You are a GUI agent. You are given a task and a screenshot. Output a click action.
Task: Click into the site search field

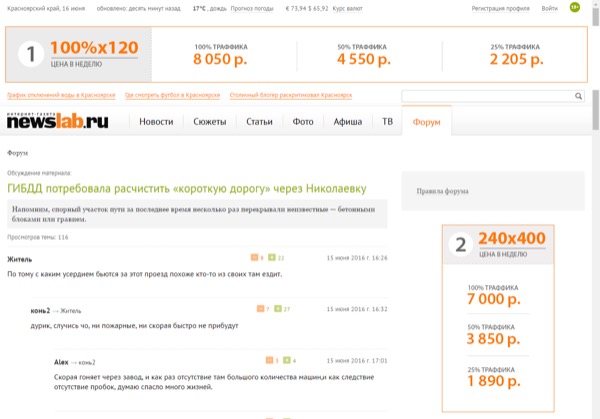pos(486,97)
